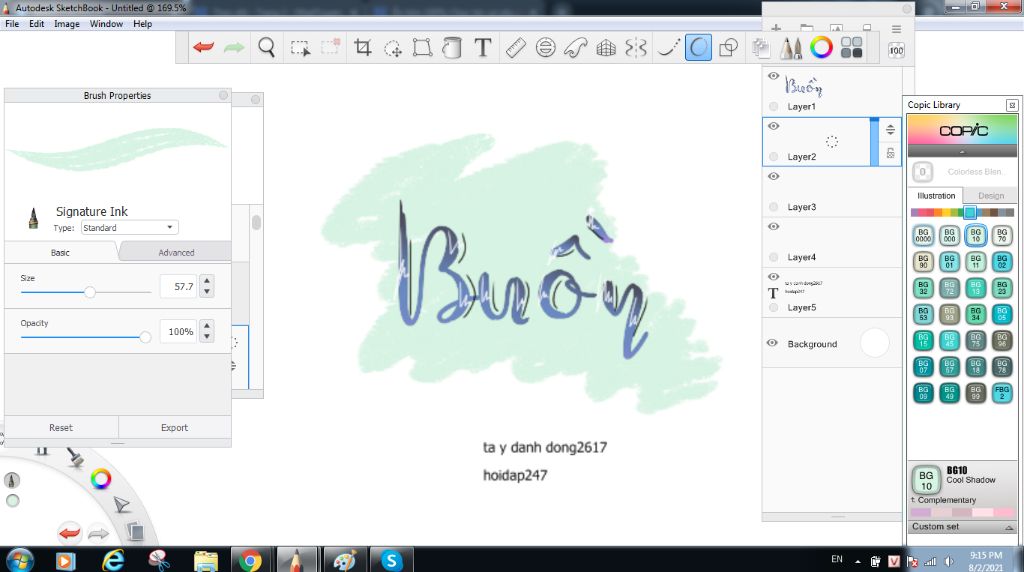Open the Color Editor wheel in the toolbar

pos(822,47)
